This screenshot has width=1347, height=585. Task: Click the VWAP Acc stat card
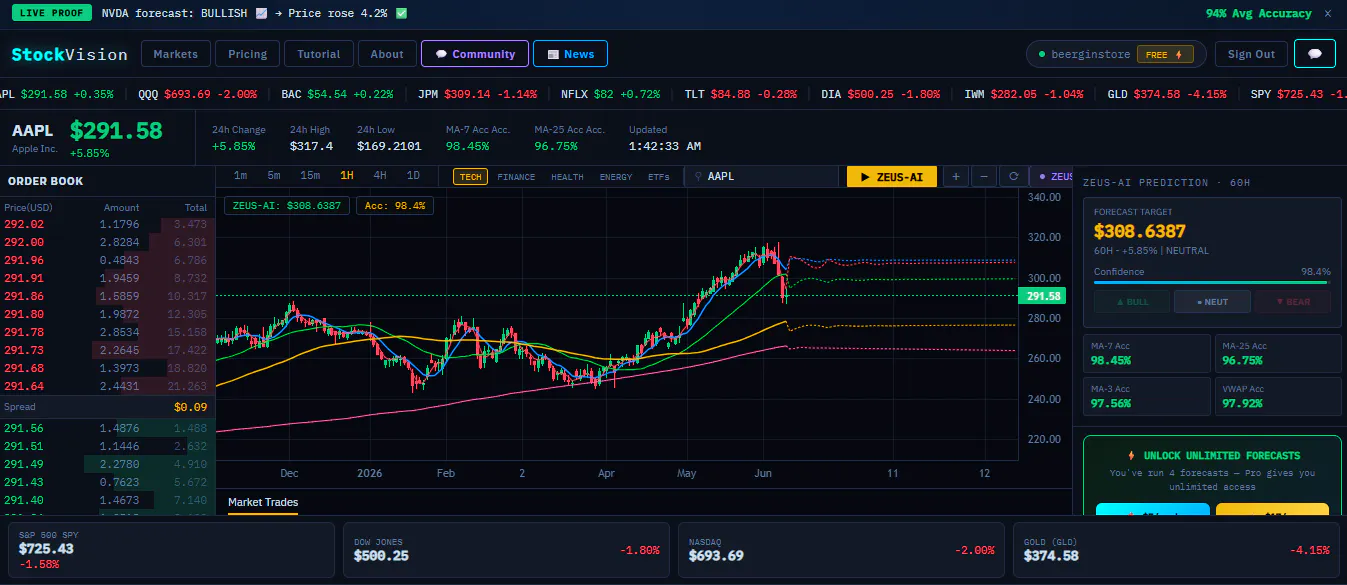click(x=1278, y=396)
